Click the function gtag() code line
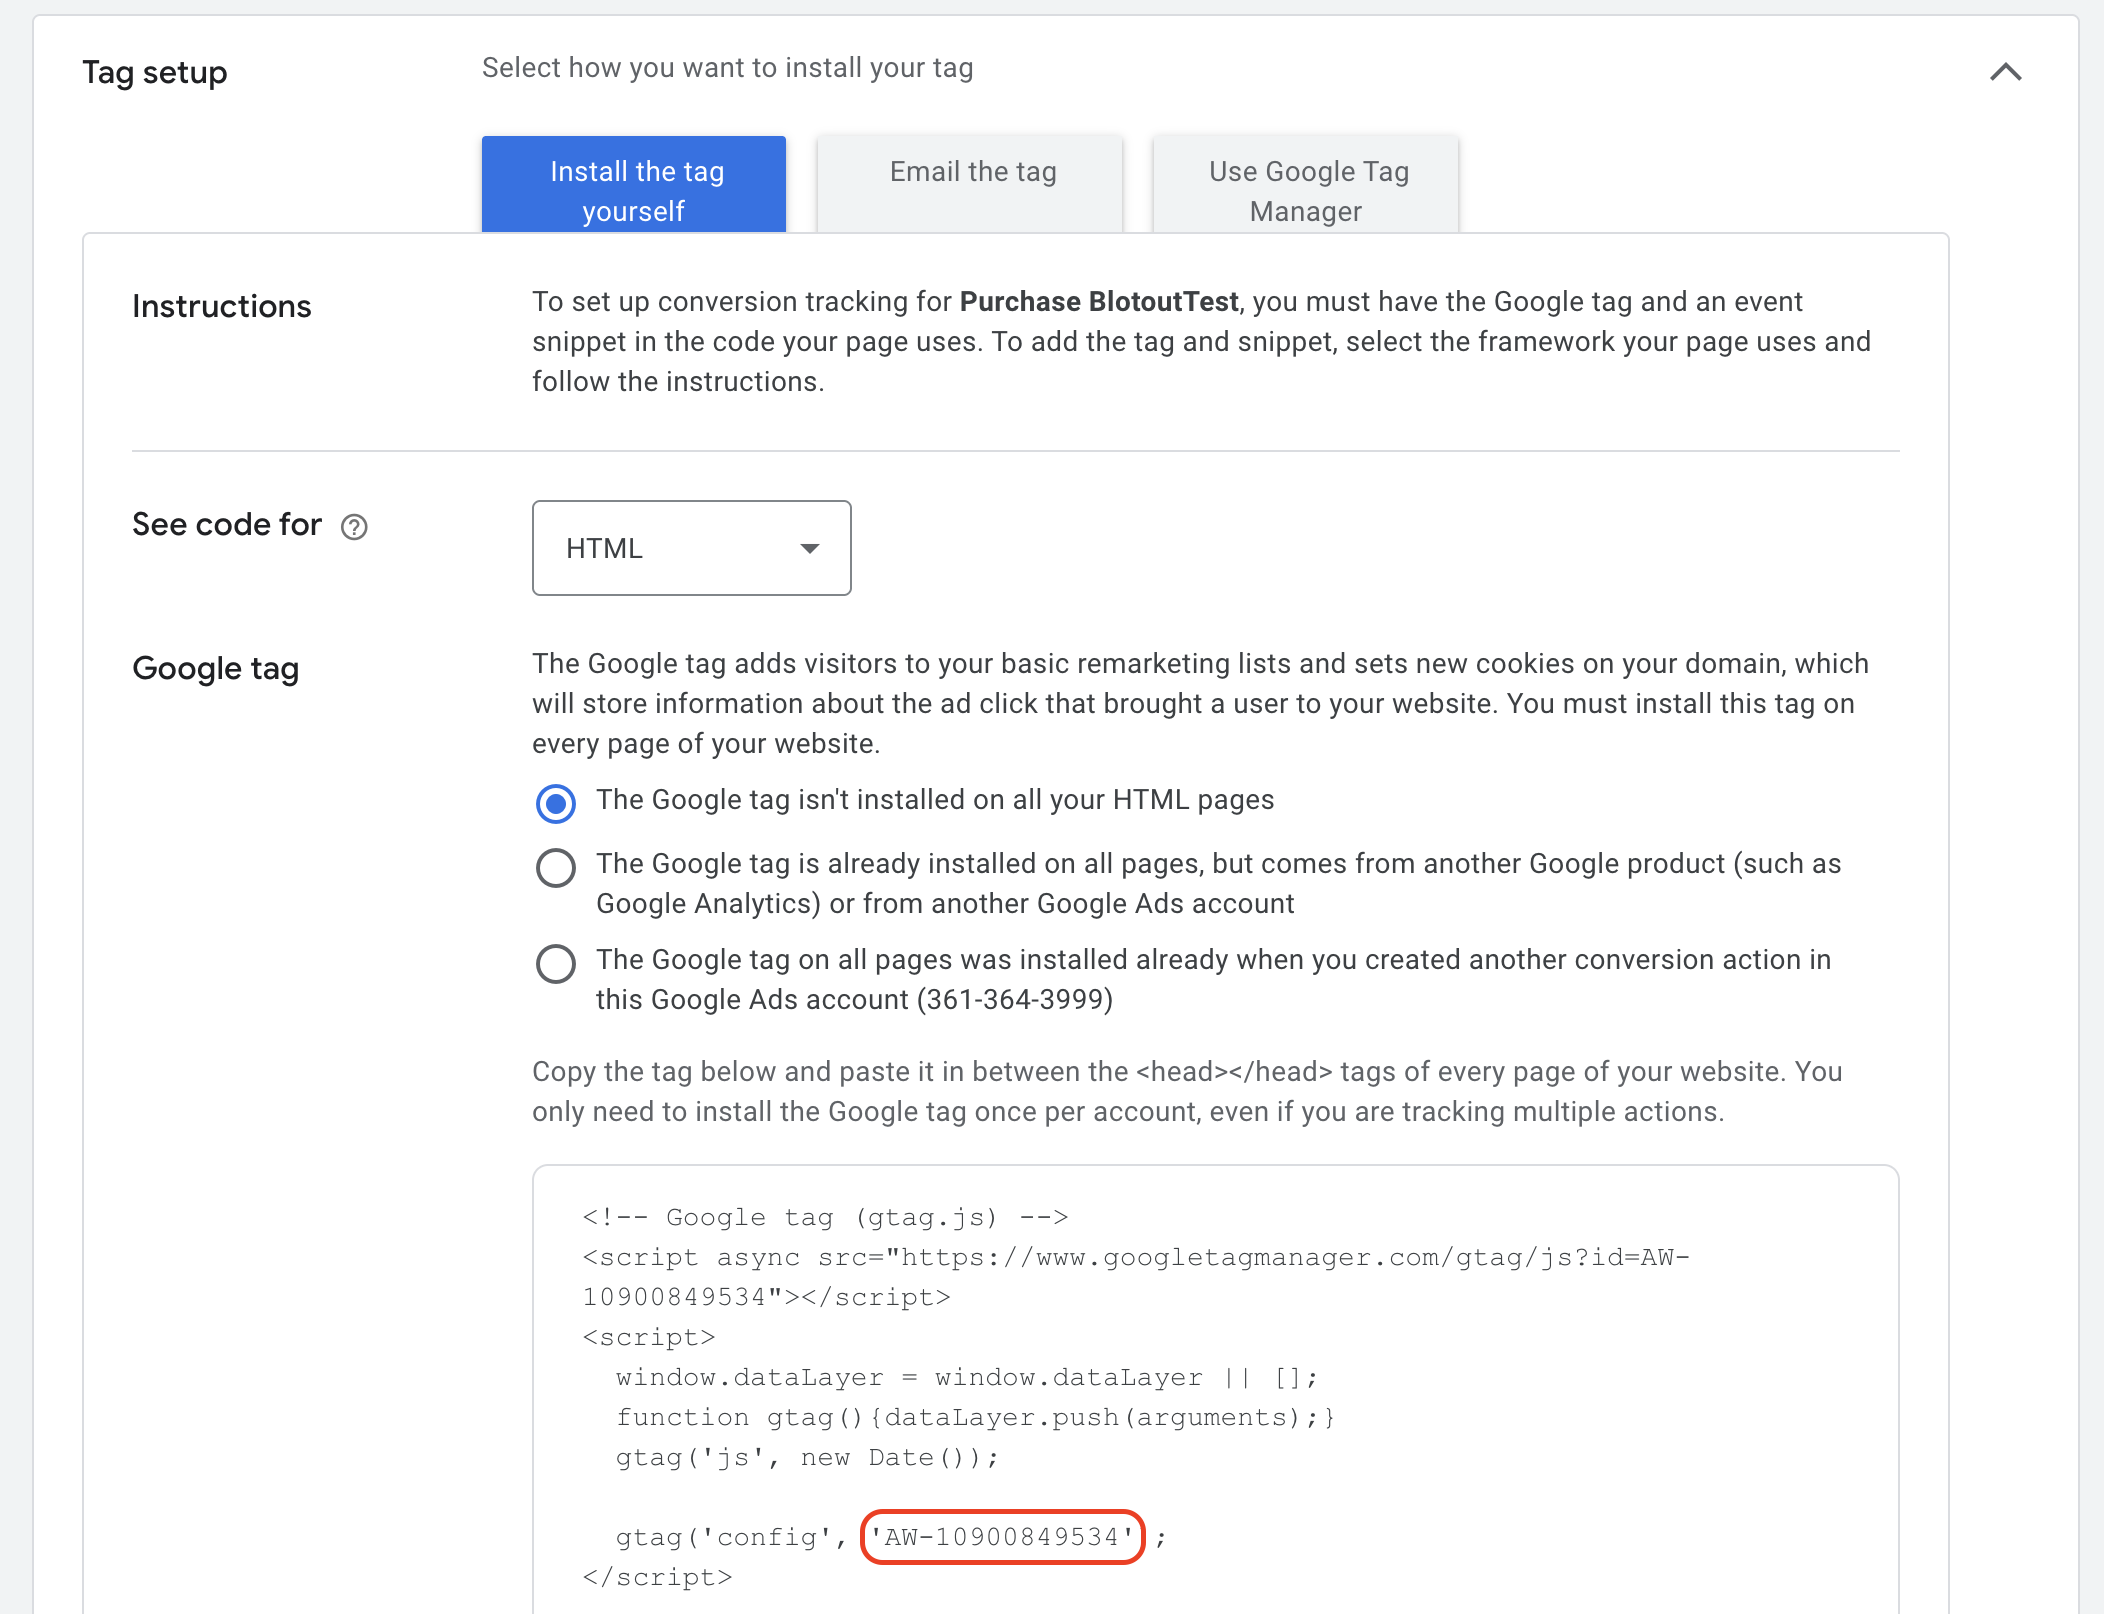 (x=974, y=1417)
